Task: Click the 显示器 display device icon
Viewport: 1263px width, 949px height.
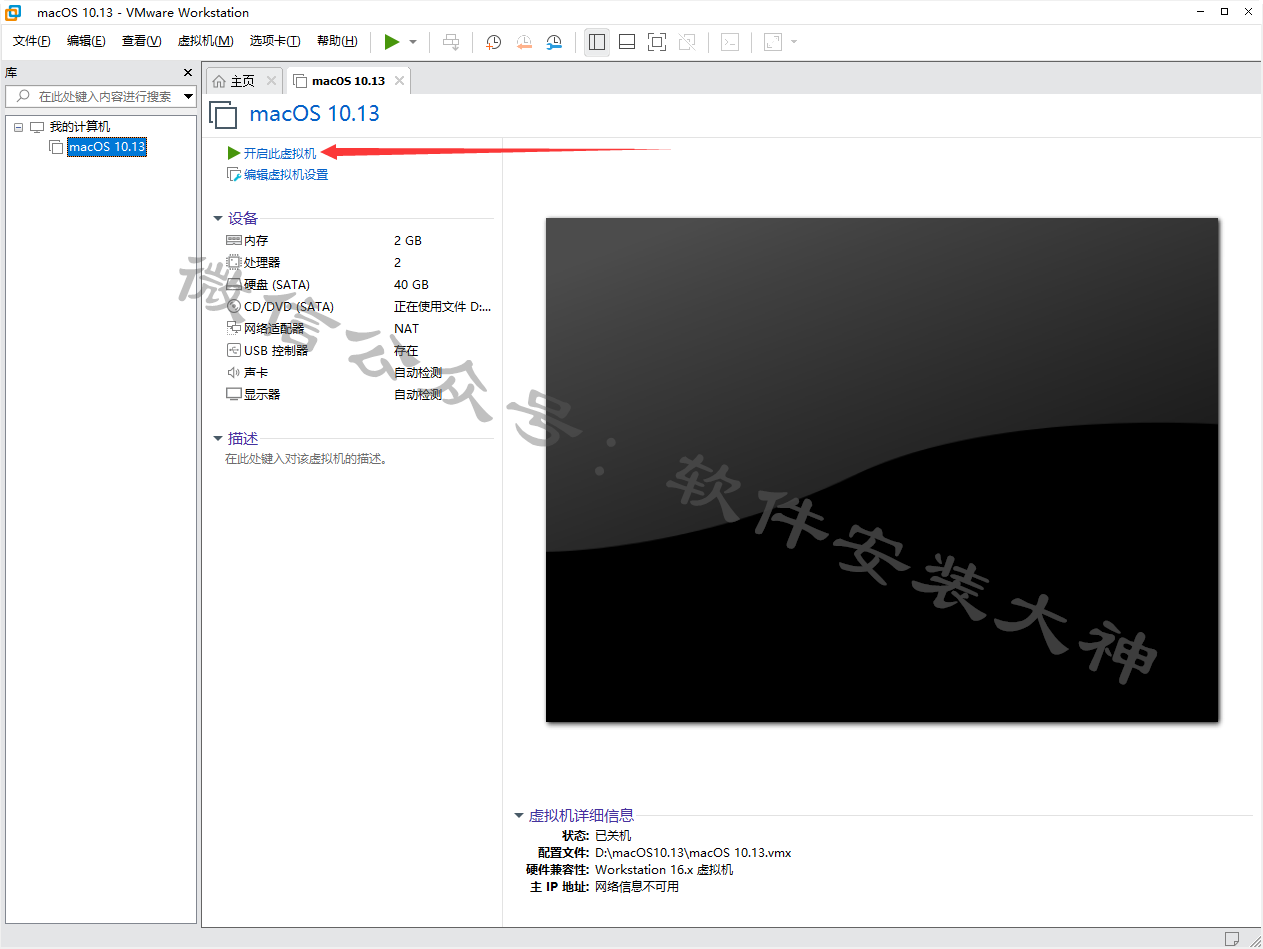Action: 234,394
